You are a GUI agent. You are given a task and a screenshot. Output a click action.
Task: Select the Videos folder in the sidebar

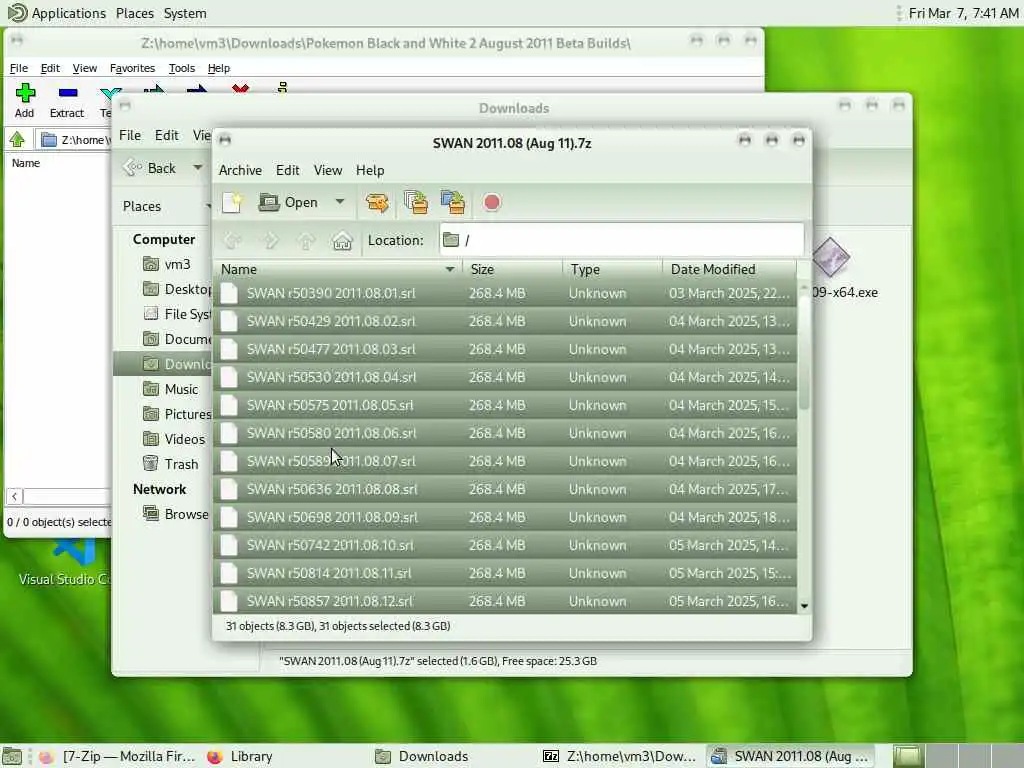(x=174, y=439)
